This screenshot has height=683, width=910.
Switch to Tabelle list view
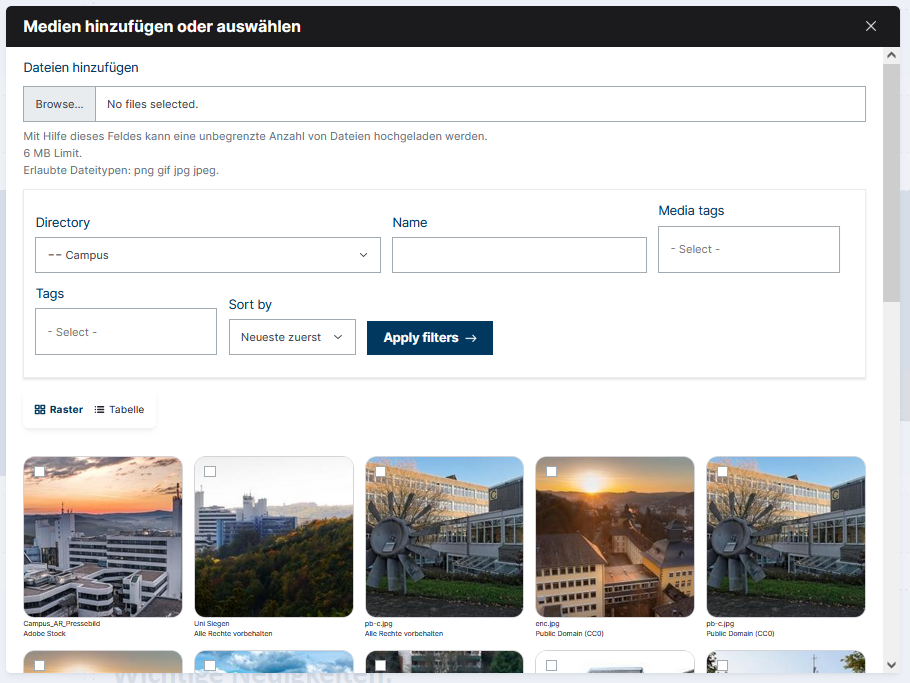126,410
